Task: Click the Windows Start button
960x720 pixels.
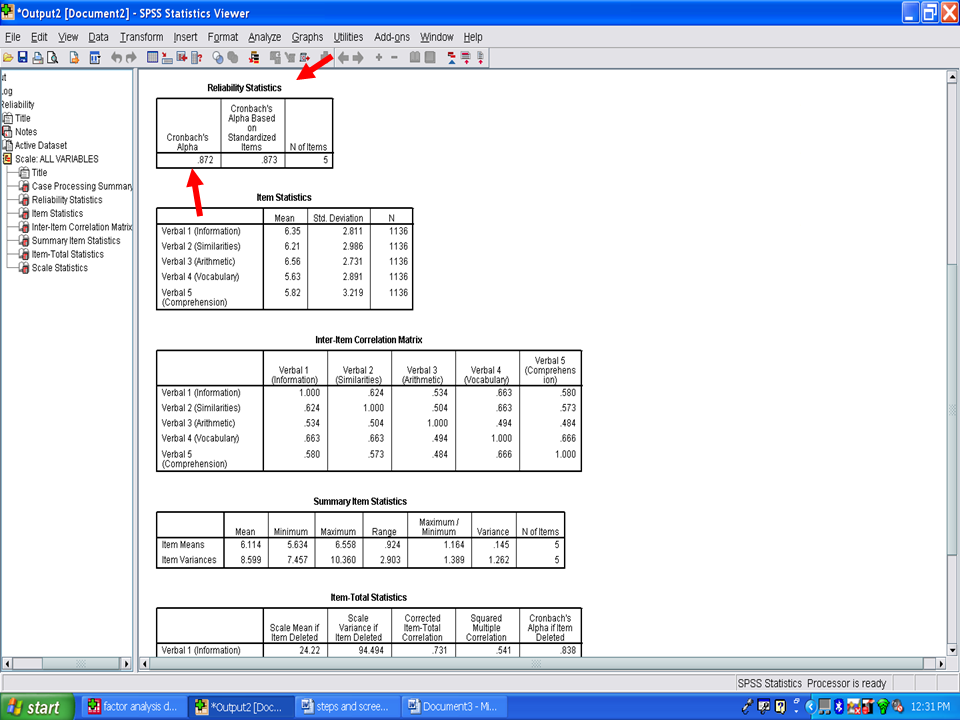Action: 34,707
